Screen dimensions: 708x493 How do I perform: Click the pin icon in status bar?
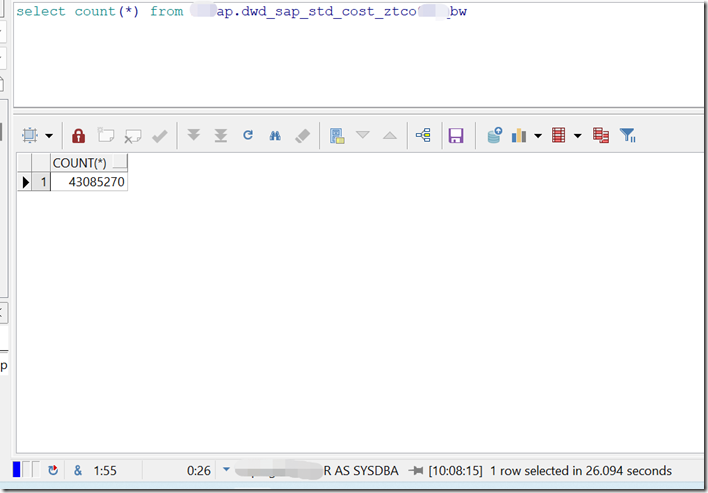(x=416, y=471)
